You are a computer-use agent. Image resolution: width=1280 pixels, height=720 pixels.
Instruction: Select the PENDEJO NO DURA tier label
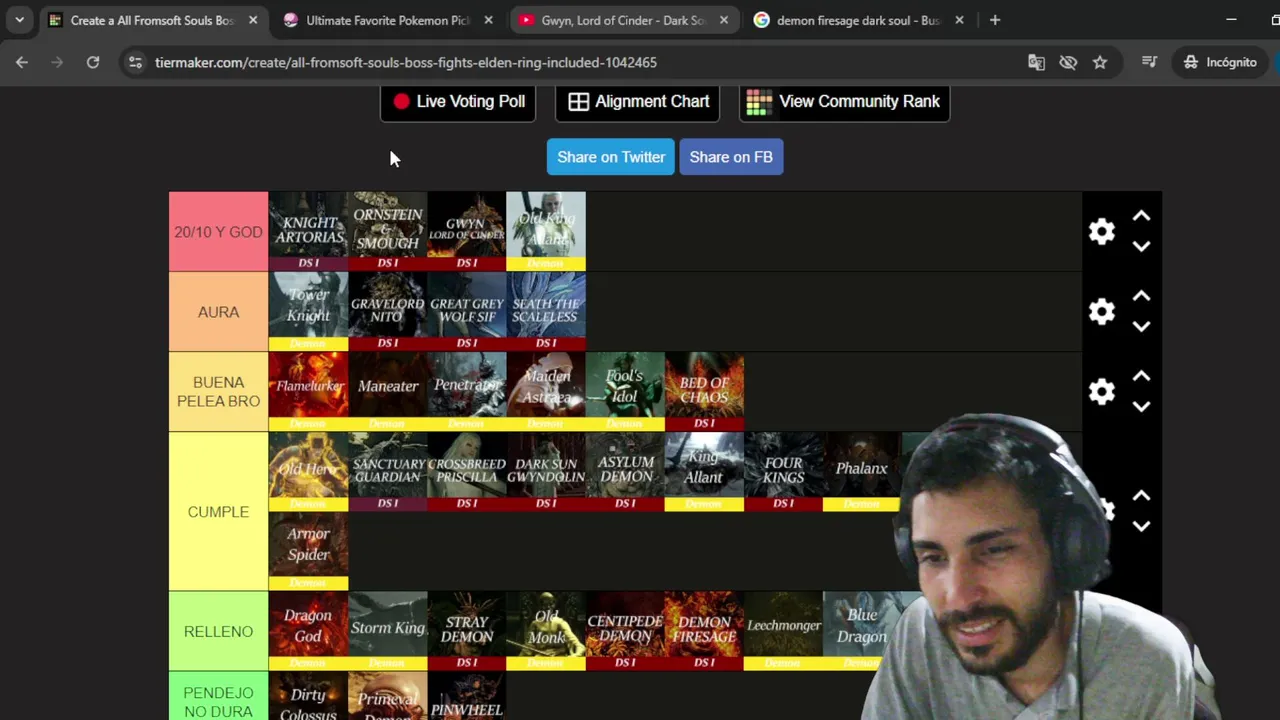[218, 697]
